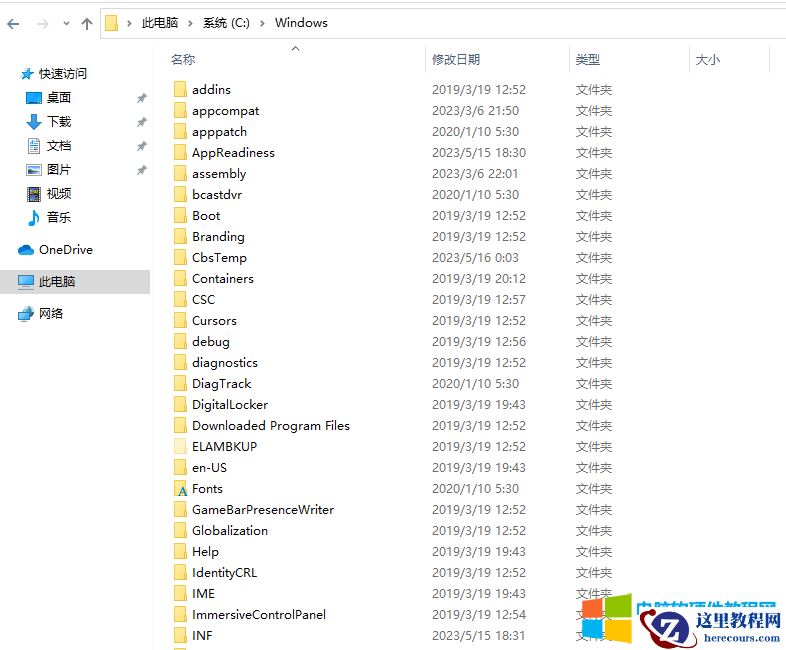This screenshot has width=786, height=650.
Task: Select OneDrive in the sidebar
Action: 66,250
